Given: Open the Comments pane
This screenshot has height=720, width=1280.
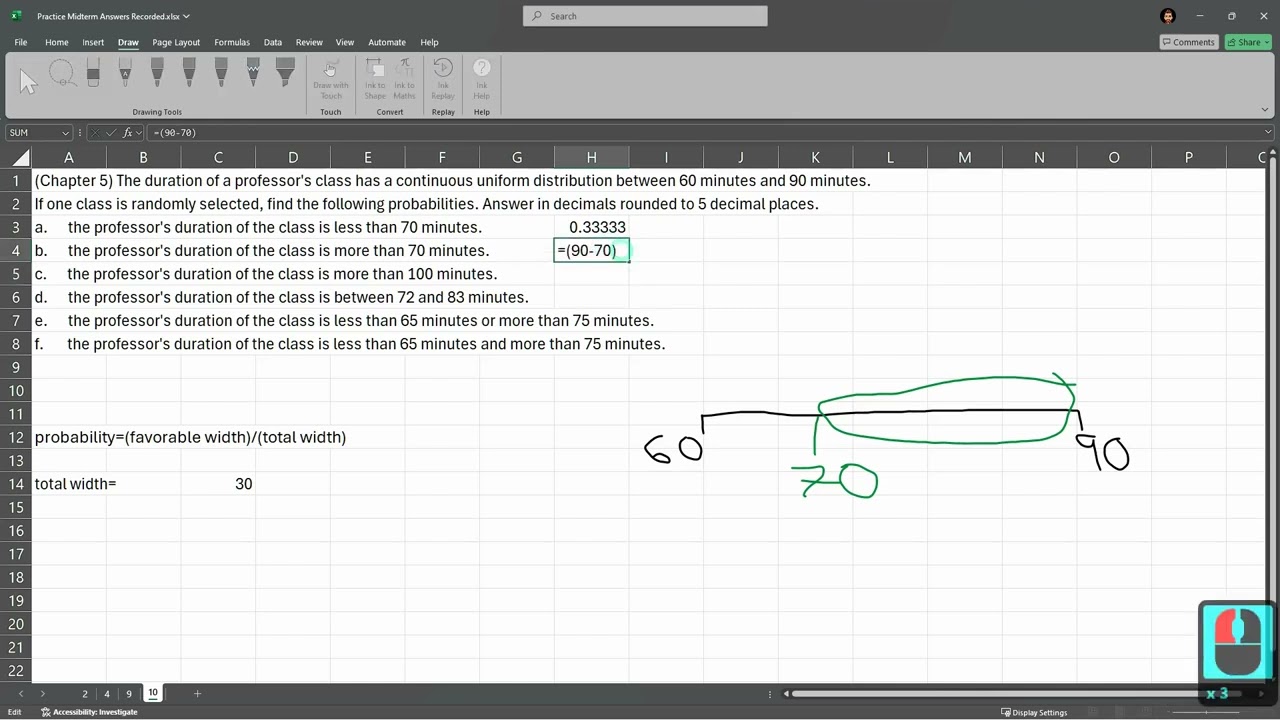Looking at the screenshot, I should (x=1188, y=42).
